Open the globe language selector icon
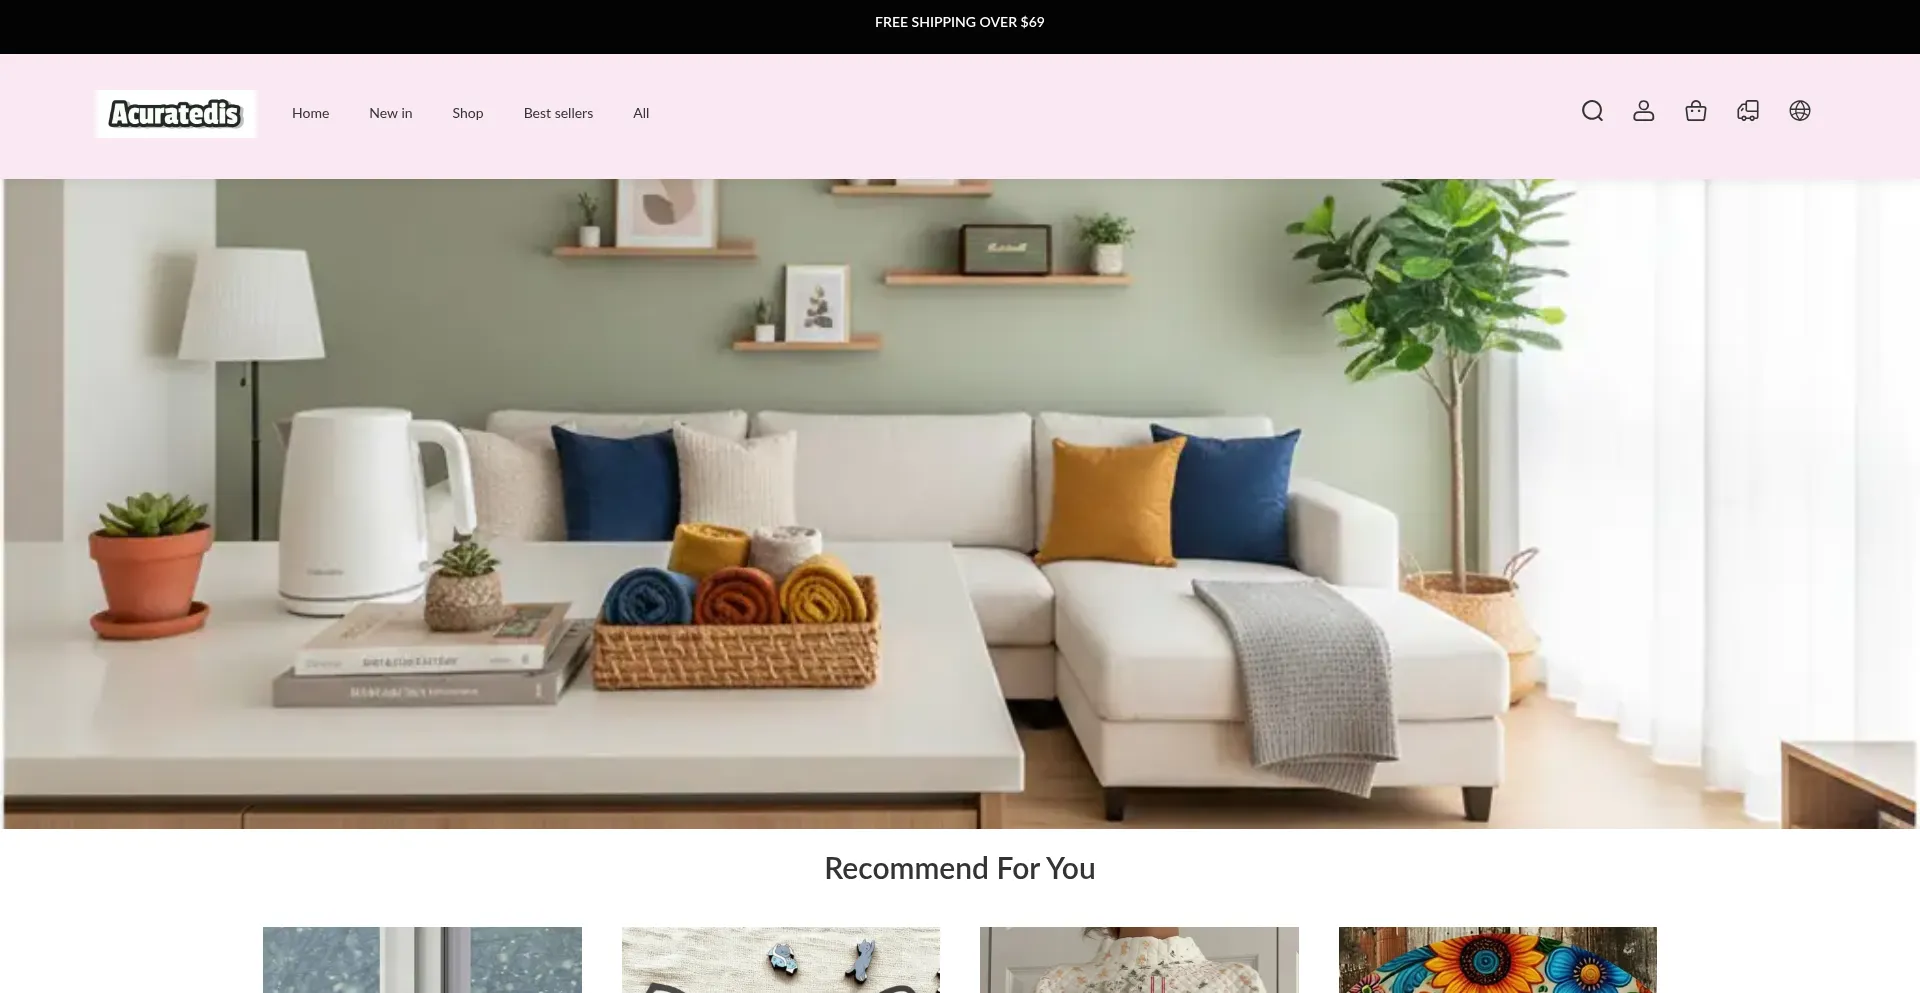This screenshot has width=1920, height=993. [1800, 111]
